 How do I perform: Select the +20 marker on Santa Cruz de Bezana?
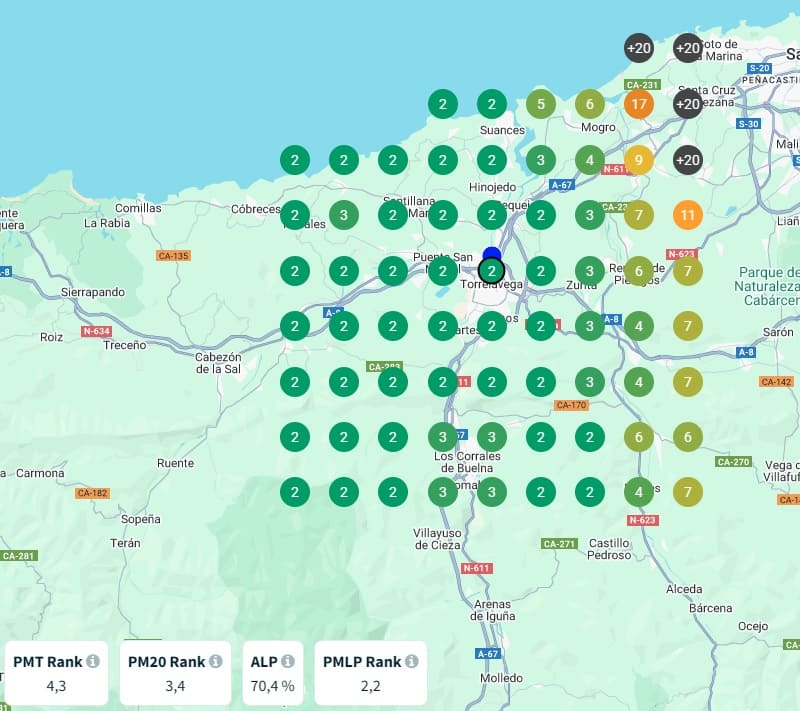point(688,104)
